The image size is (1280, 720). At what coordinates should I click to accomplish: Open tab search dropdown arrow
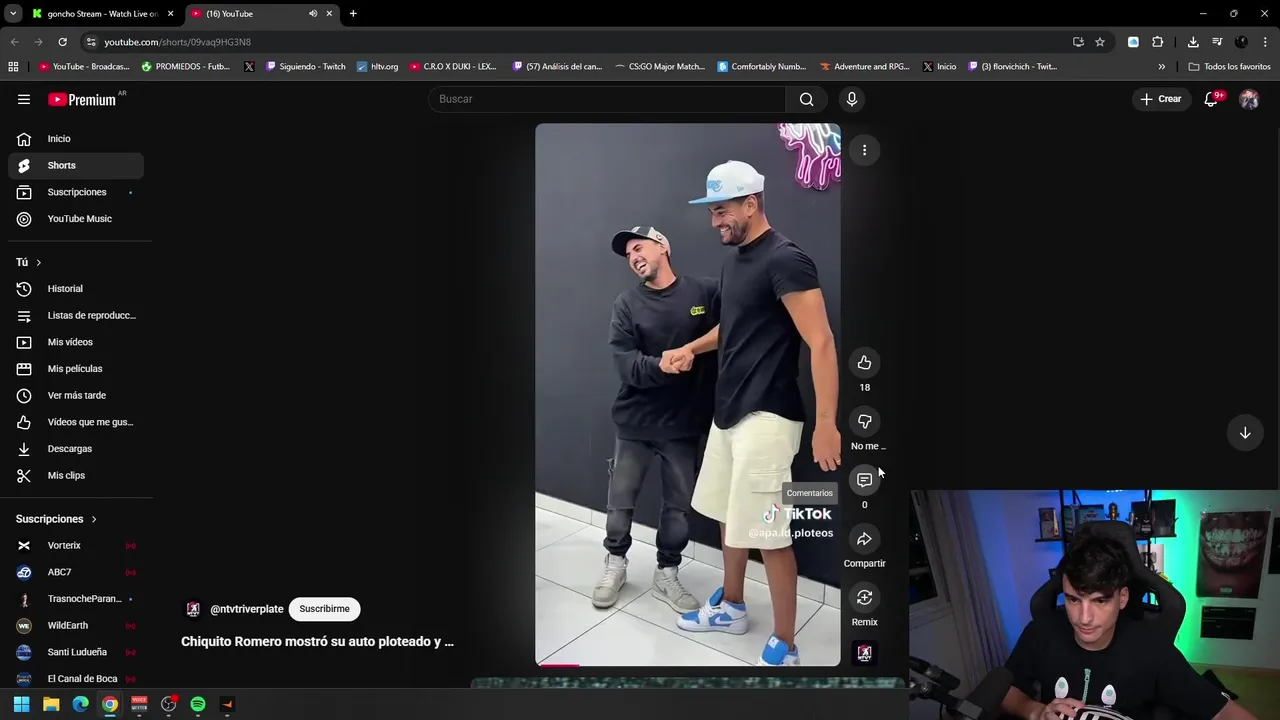(x=13, y=14)
